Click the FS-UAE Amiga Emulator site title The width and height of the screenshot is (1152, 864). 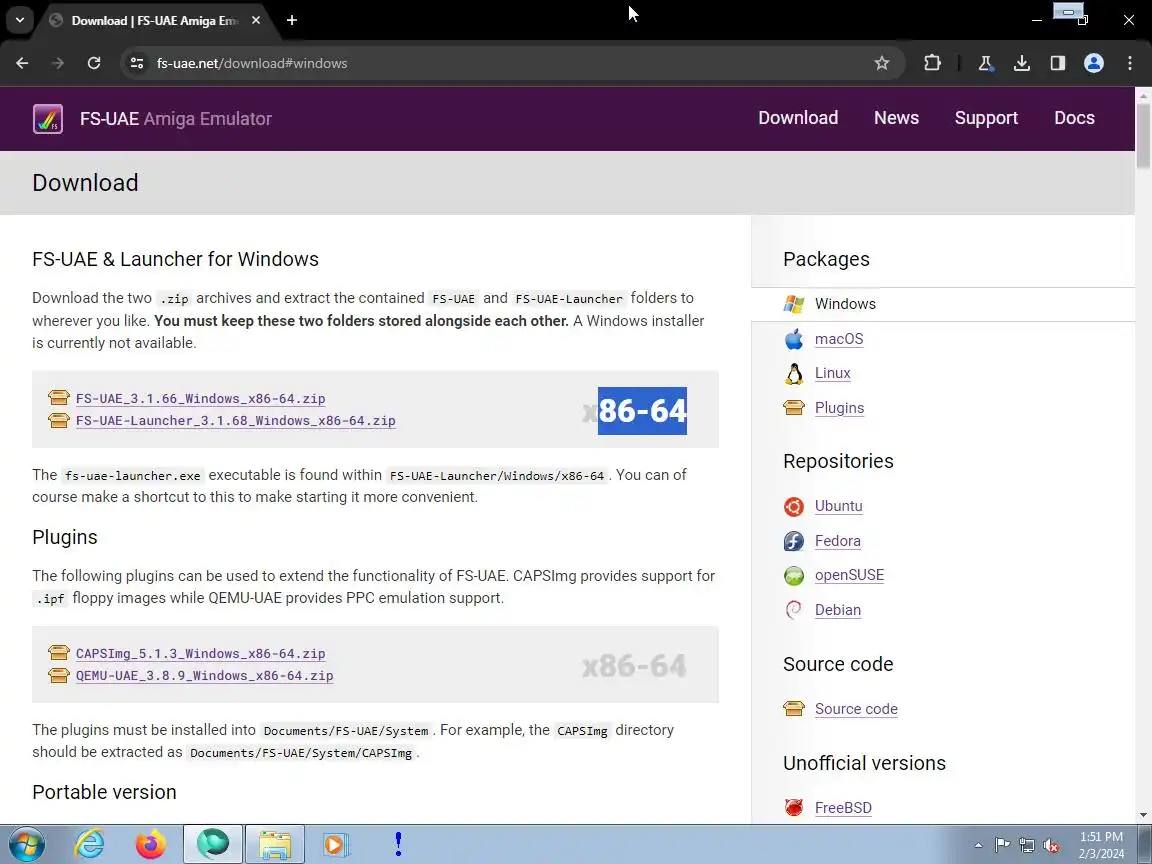pos(176,118)
